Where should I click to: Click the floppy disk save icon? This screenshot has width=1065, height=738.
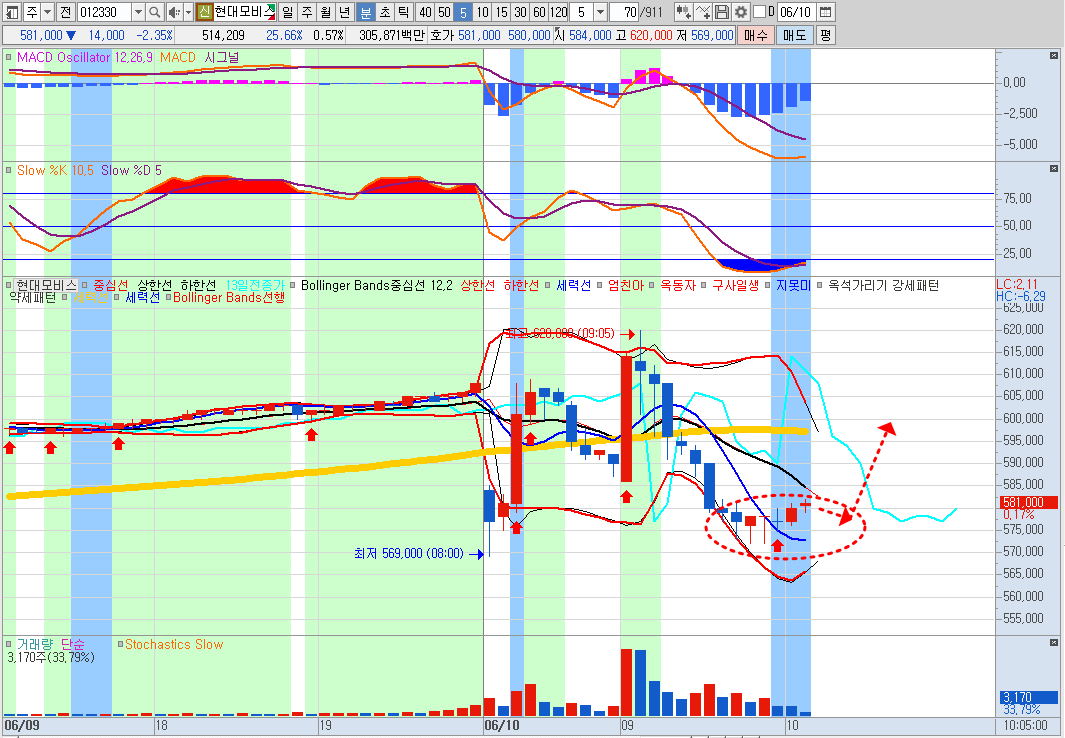click(722, 12)
